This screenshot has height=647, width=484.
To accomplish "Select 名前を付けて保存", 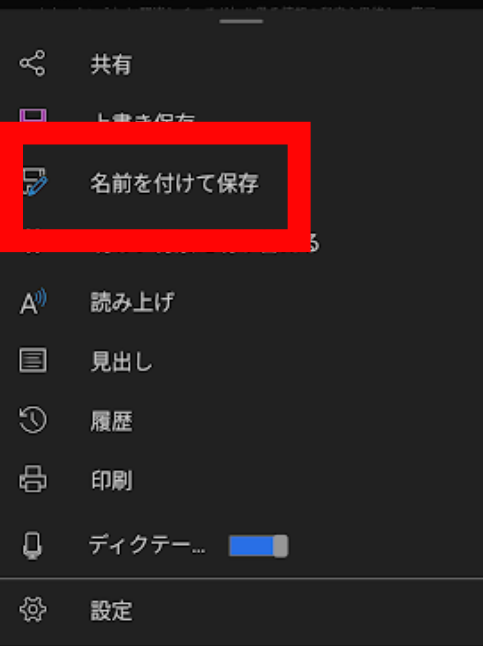I will pos(174,183).
